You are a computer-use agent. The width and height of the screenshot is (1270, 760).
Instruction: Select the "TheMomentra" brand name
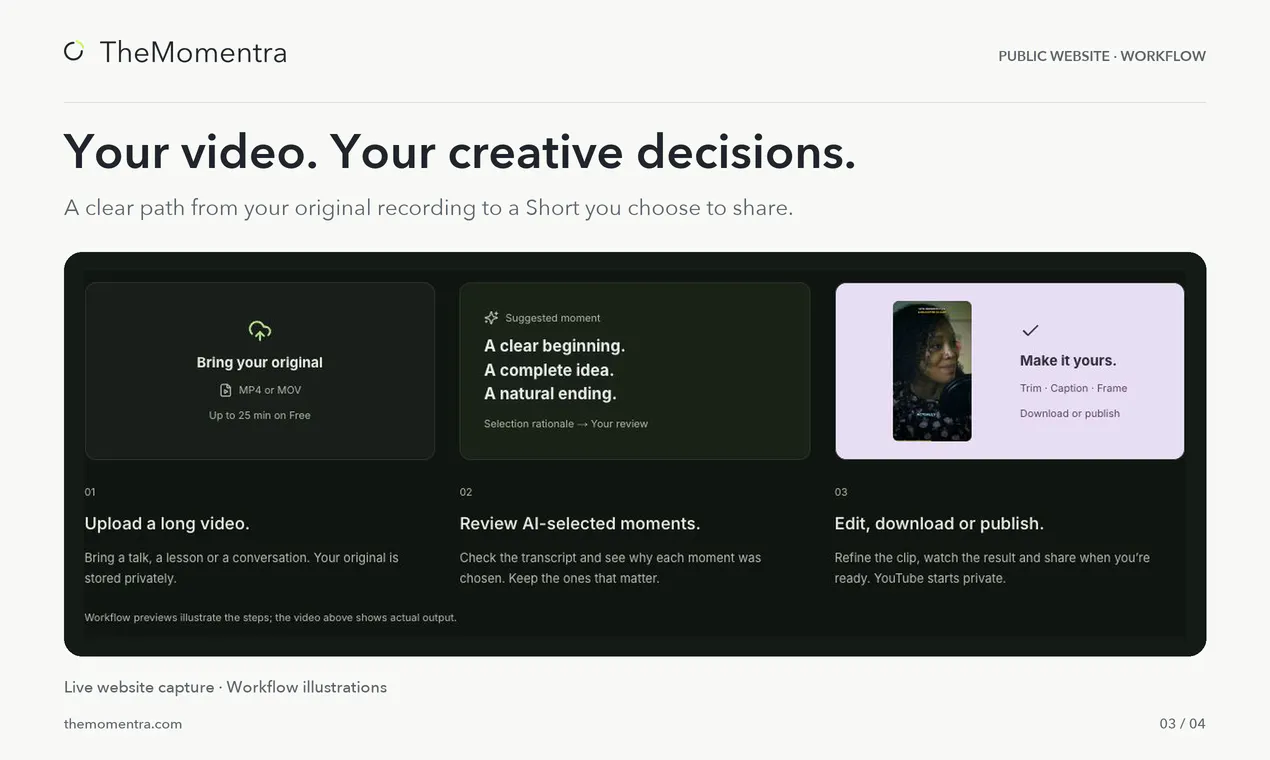click(194, 52)
